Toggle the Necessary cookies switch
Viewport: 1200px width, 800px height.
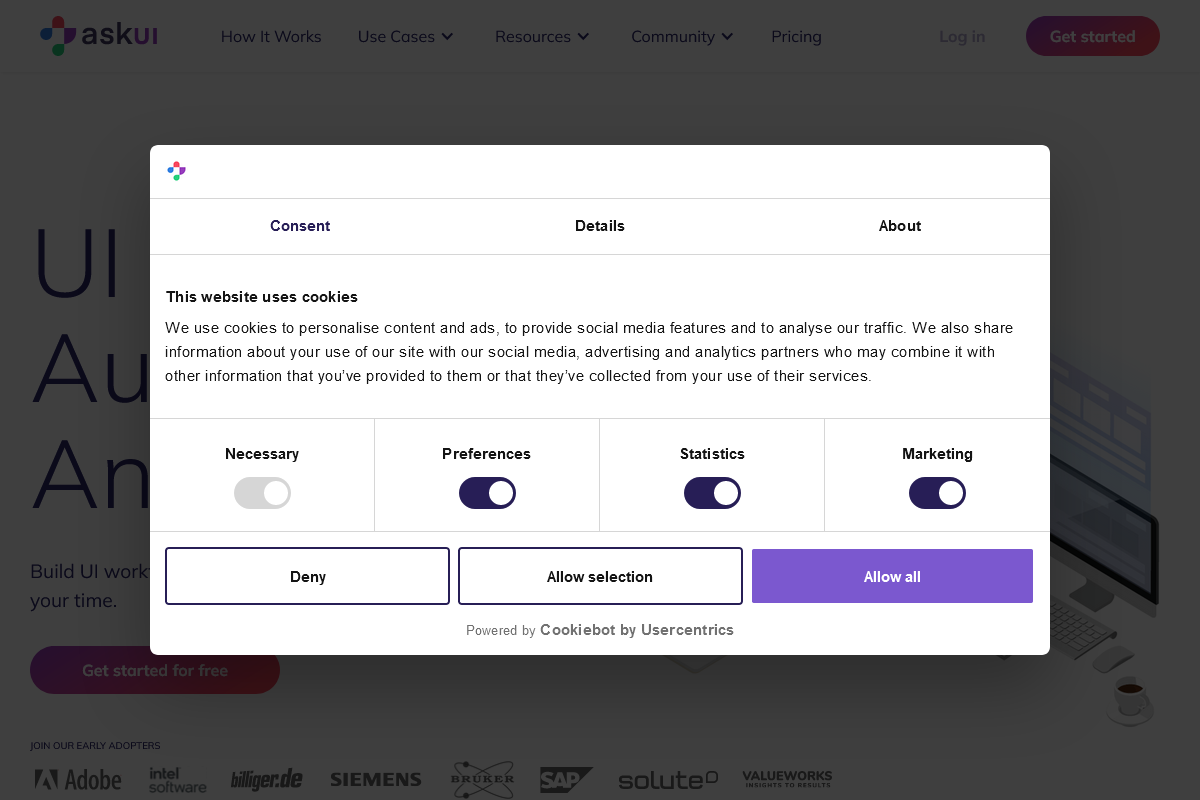click(262, 493)
